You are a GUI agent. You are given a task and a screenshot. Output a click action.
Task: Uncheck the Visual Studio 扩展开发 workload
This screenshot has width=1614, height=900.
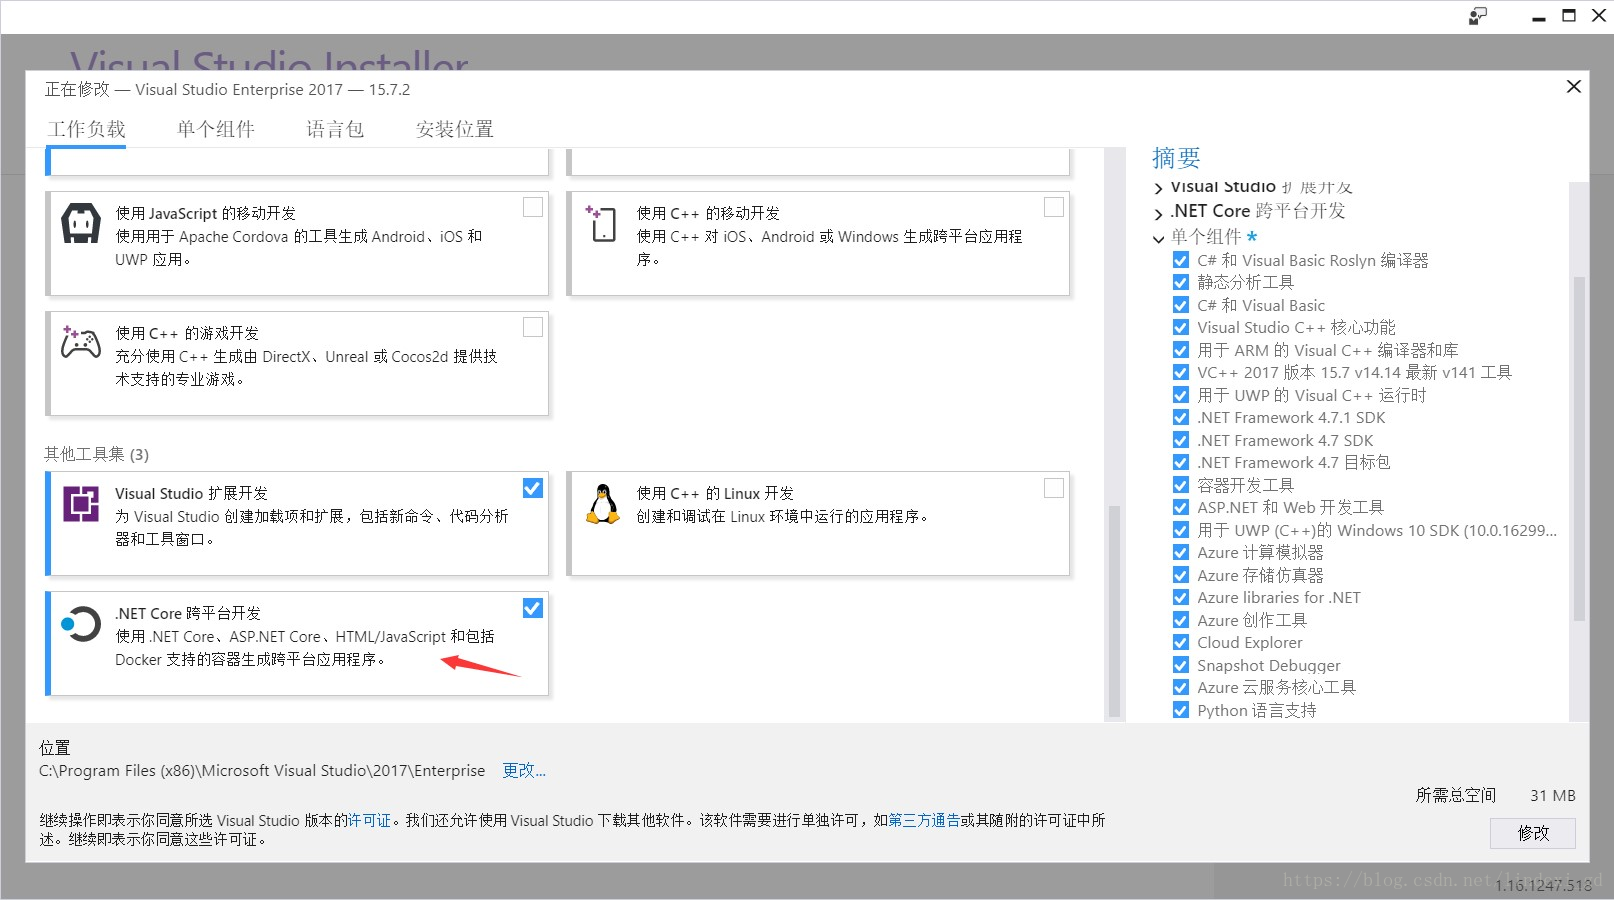pyautogui.click(x=533, y=488)
